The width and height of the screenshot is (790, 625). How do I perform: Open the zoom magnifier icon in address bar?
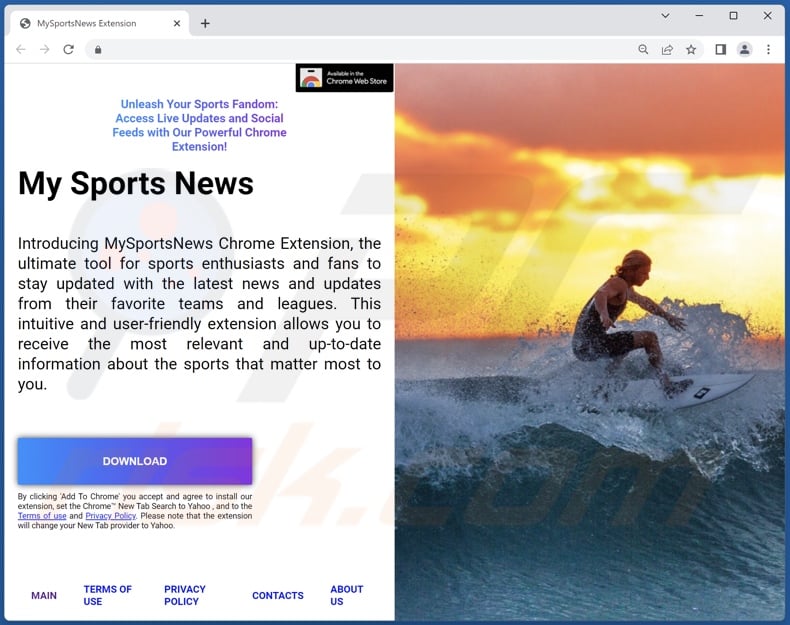[643, 49]
